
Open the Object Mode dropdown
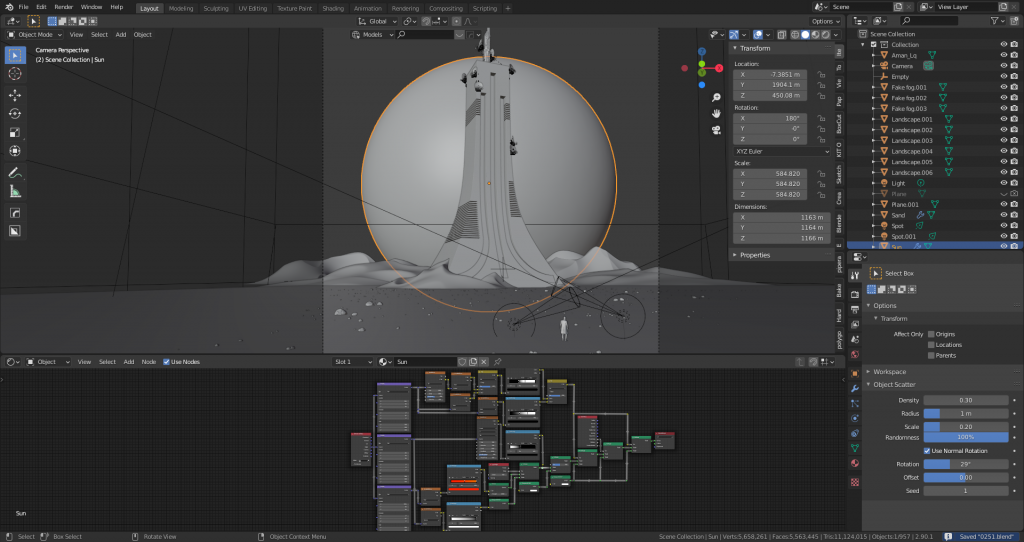tap(35, 35)
